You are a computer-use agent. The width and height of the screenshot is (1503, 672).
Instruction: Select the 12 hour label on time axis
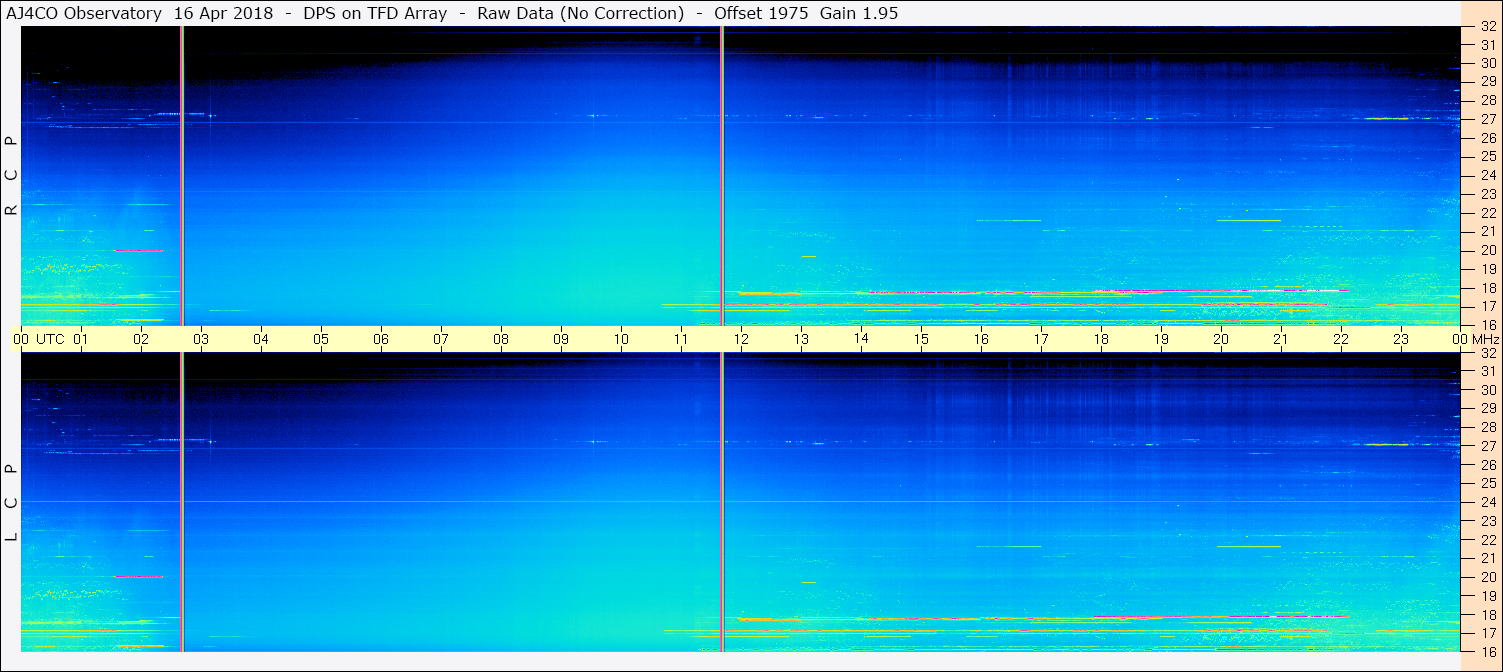point(741,339)
